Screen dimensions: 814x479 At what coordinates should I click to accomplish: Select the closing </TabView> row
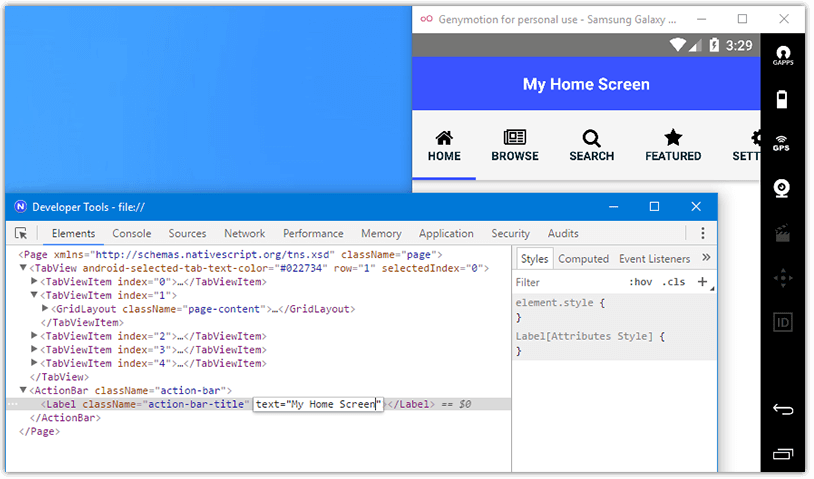(x=59, y=377)
